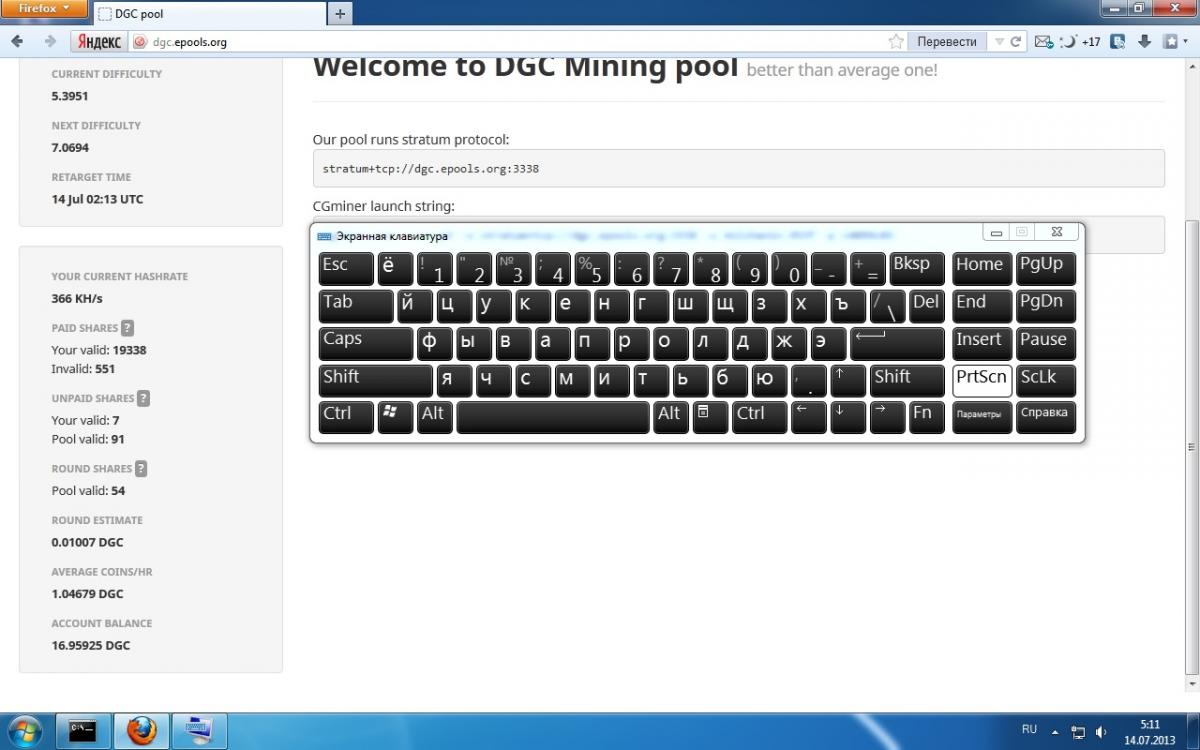The image size is (1200, 750).
Task: Click the Перевести translate button
Action: point(947,42)
